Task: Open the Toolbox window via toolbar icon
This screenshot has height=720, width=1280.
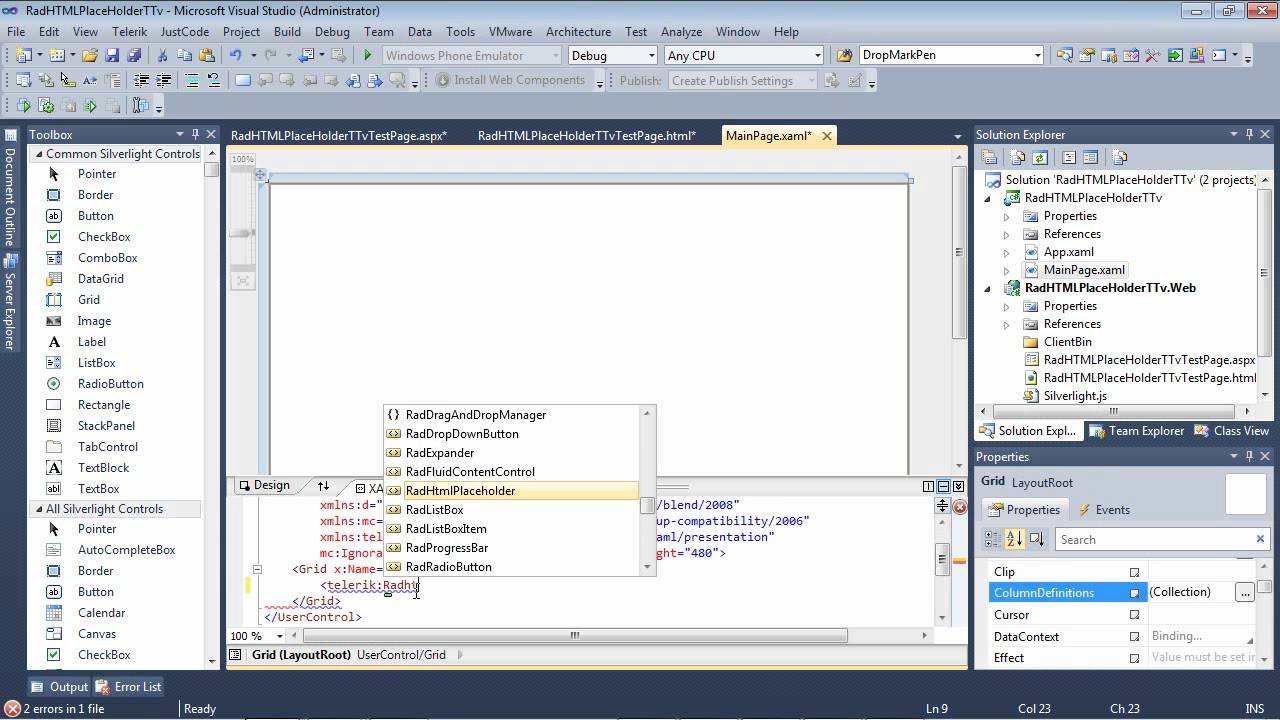Action: (x=1154, y=56)
